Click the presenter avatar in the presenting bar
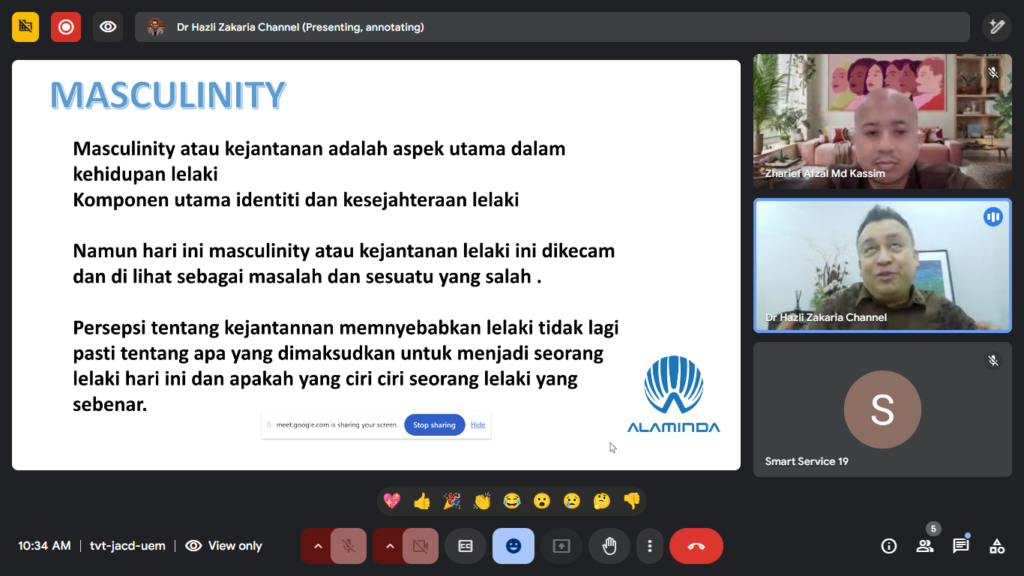 click(x=155, y=27)
